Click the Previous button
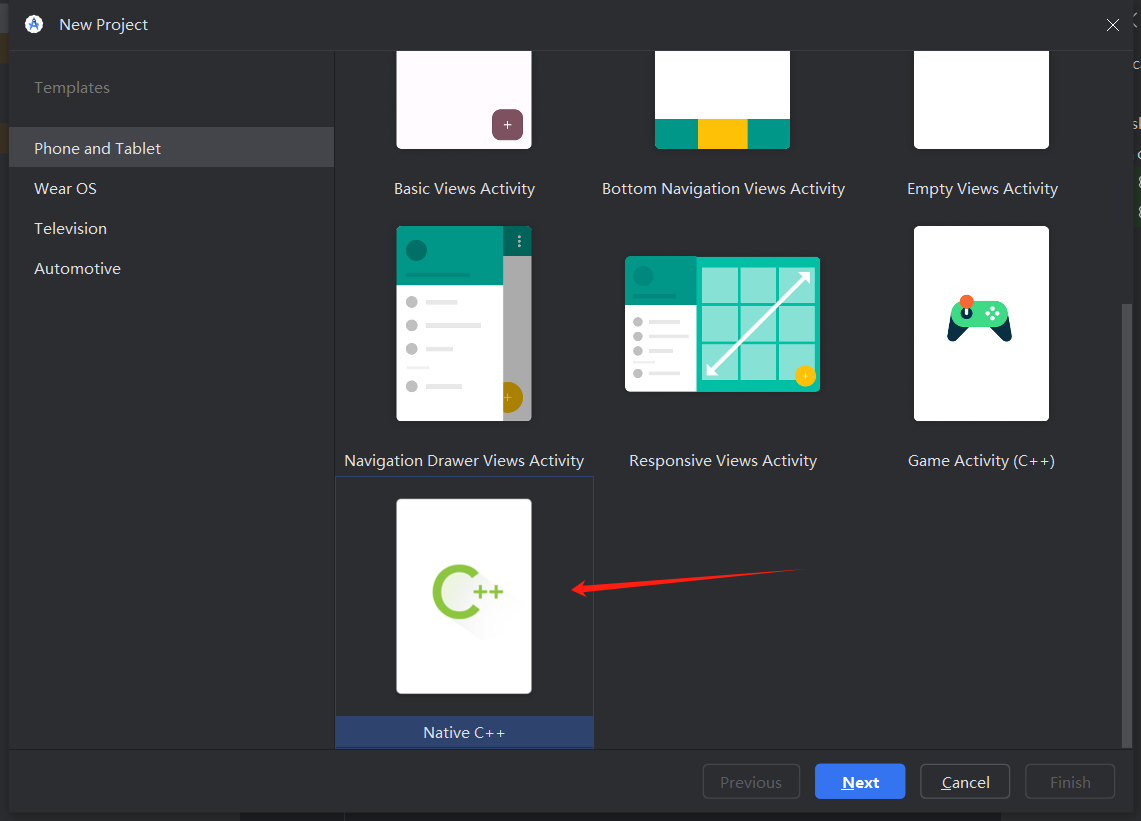This screenshot has height=821, width=1141. pyautogui.click(x=751, y=782)
